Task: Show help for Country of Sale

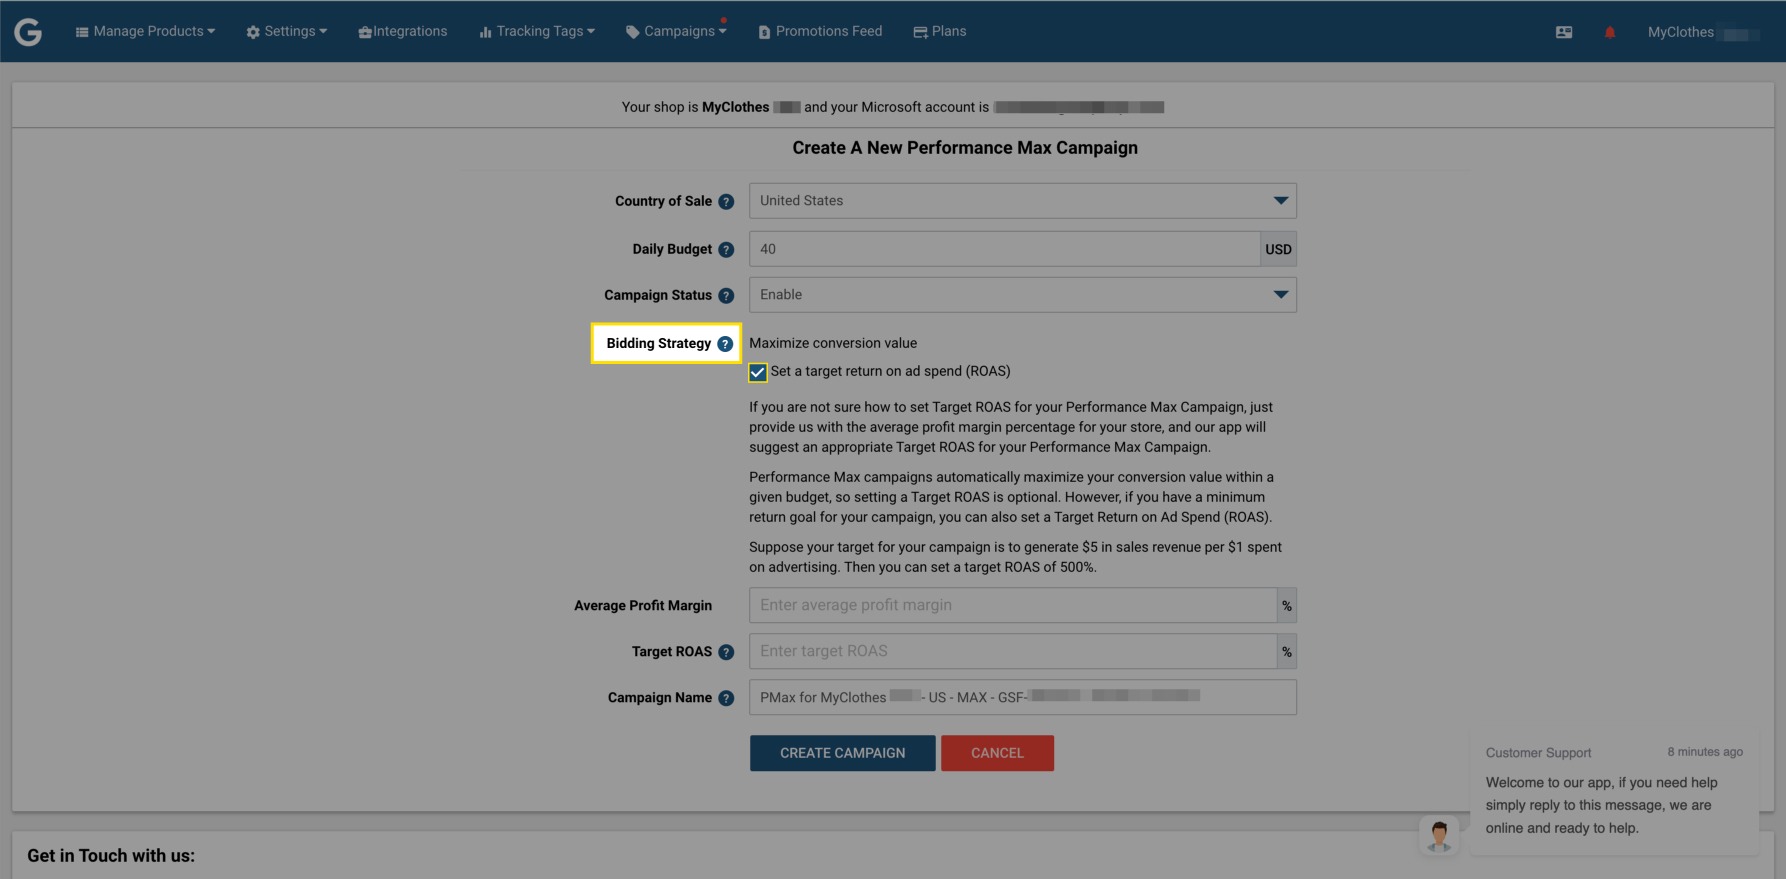Action: point(726,202)
